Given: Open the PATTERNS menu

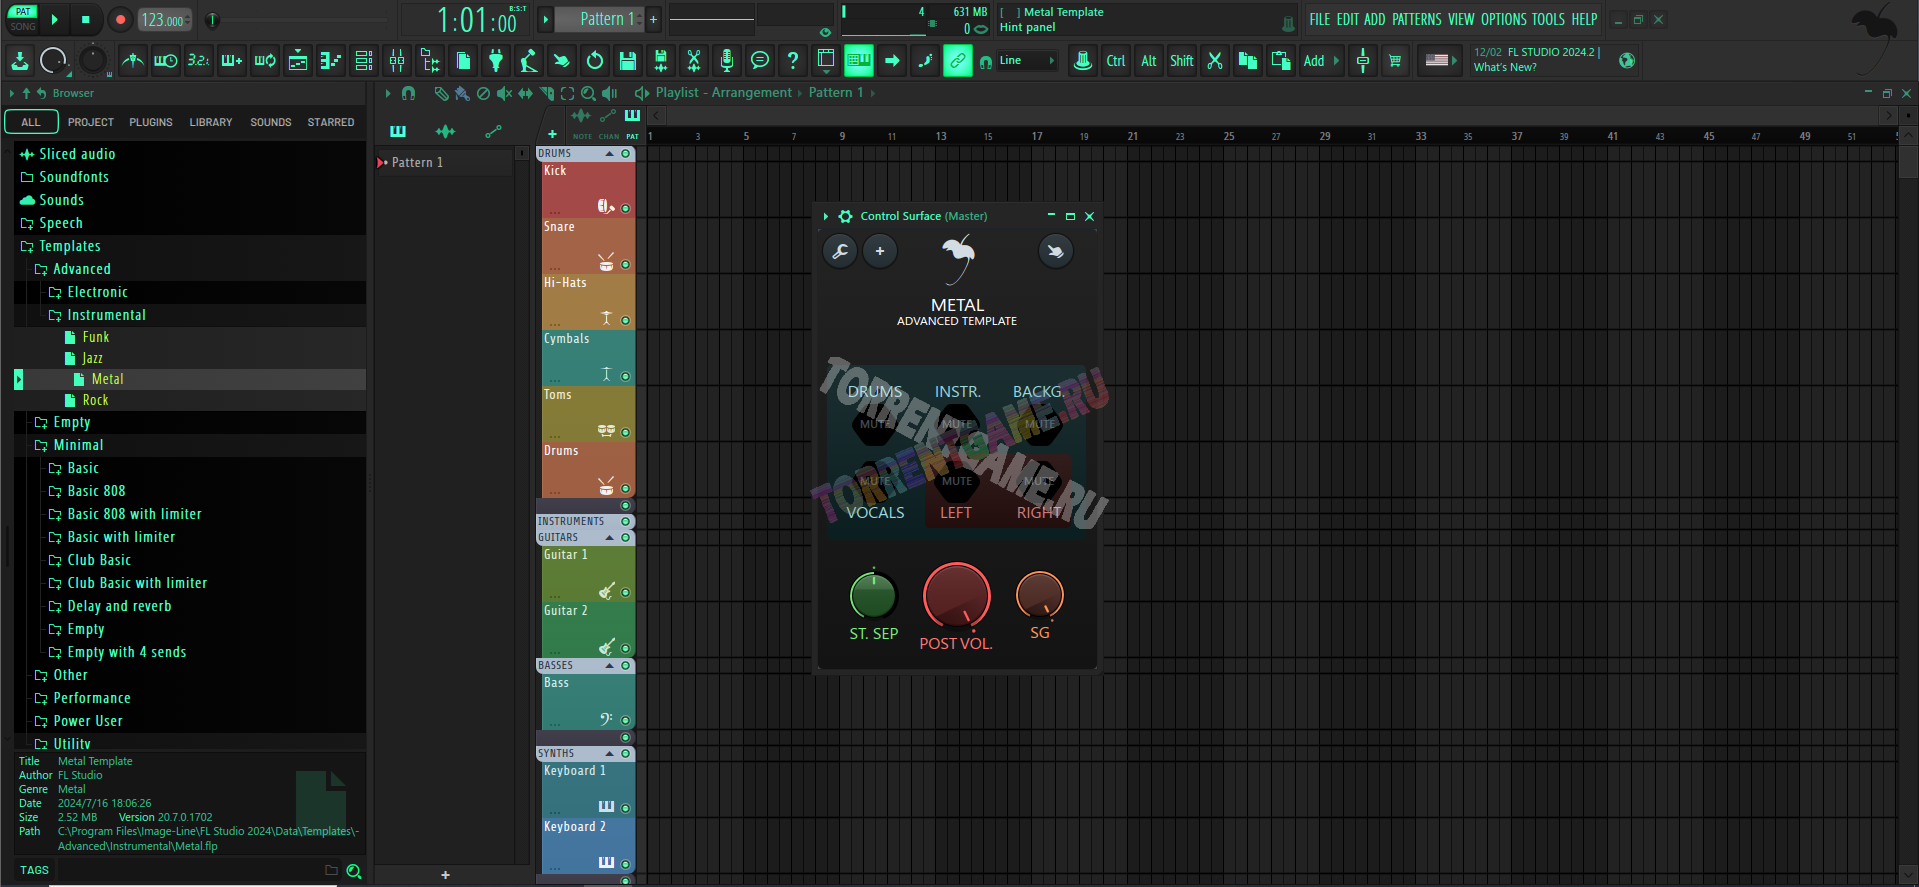Looking at the screenshot, I should [1416, 19].
